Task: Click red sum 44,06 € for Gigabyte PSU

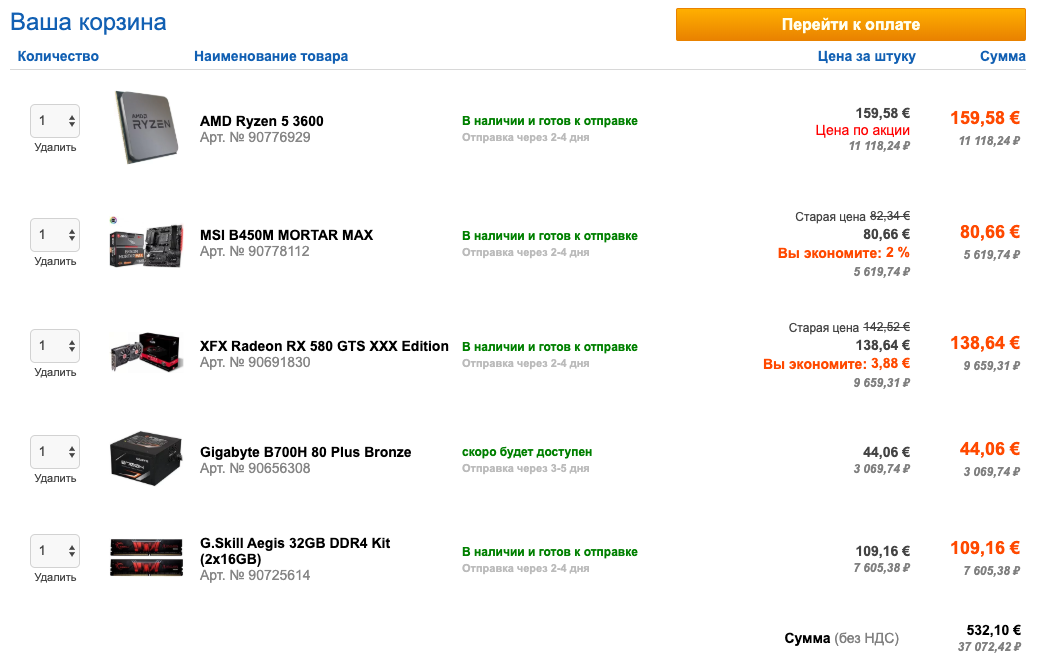Action: 990,449
